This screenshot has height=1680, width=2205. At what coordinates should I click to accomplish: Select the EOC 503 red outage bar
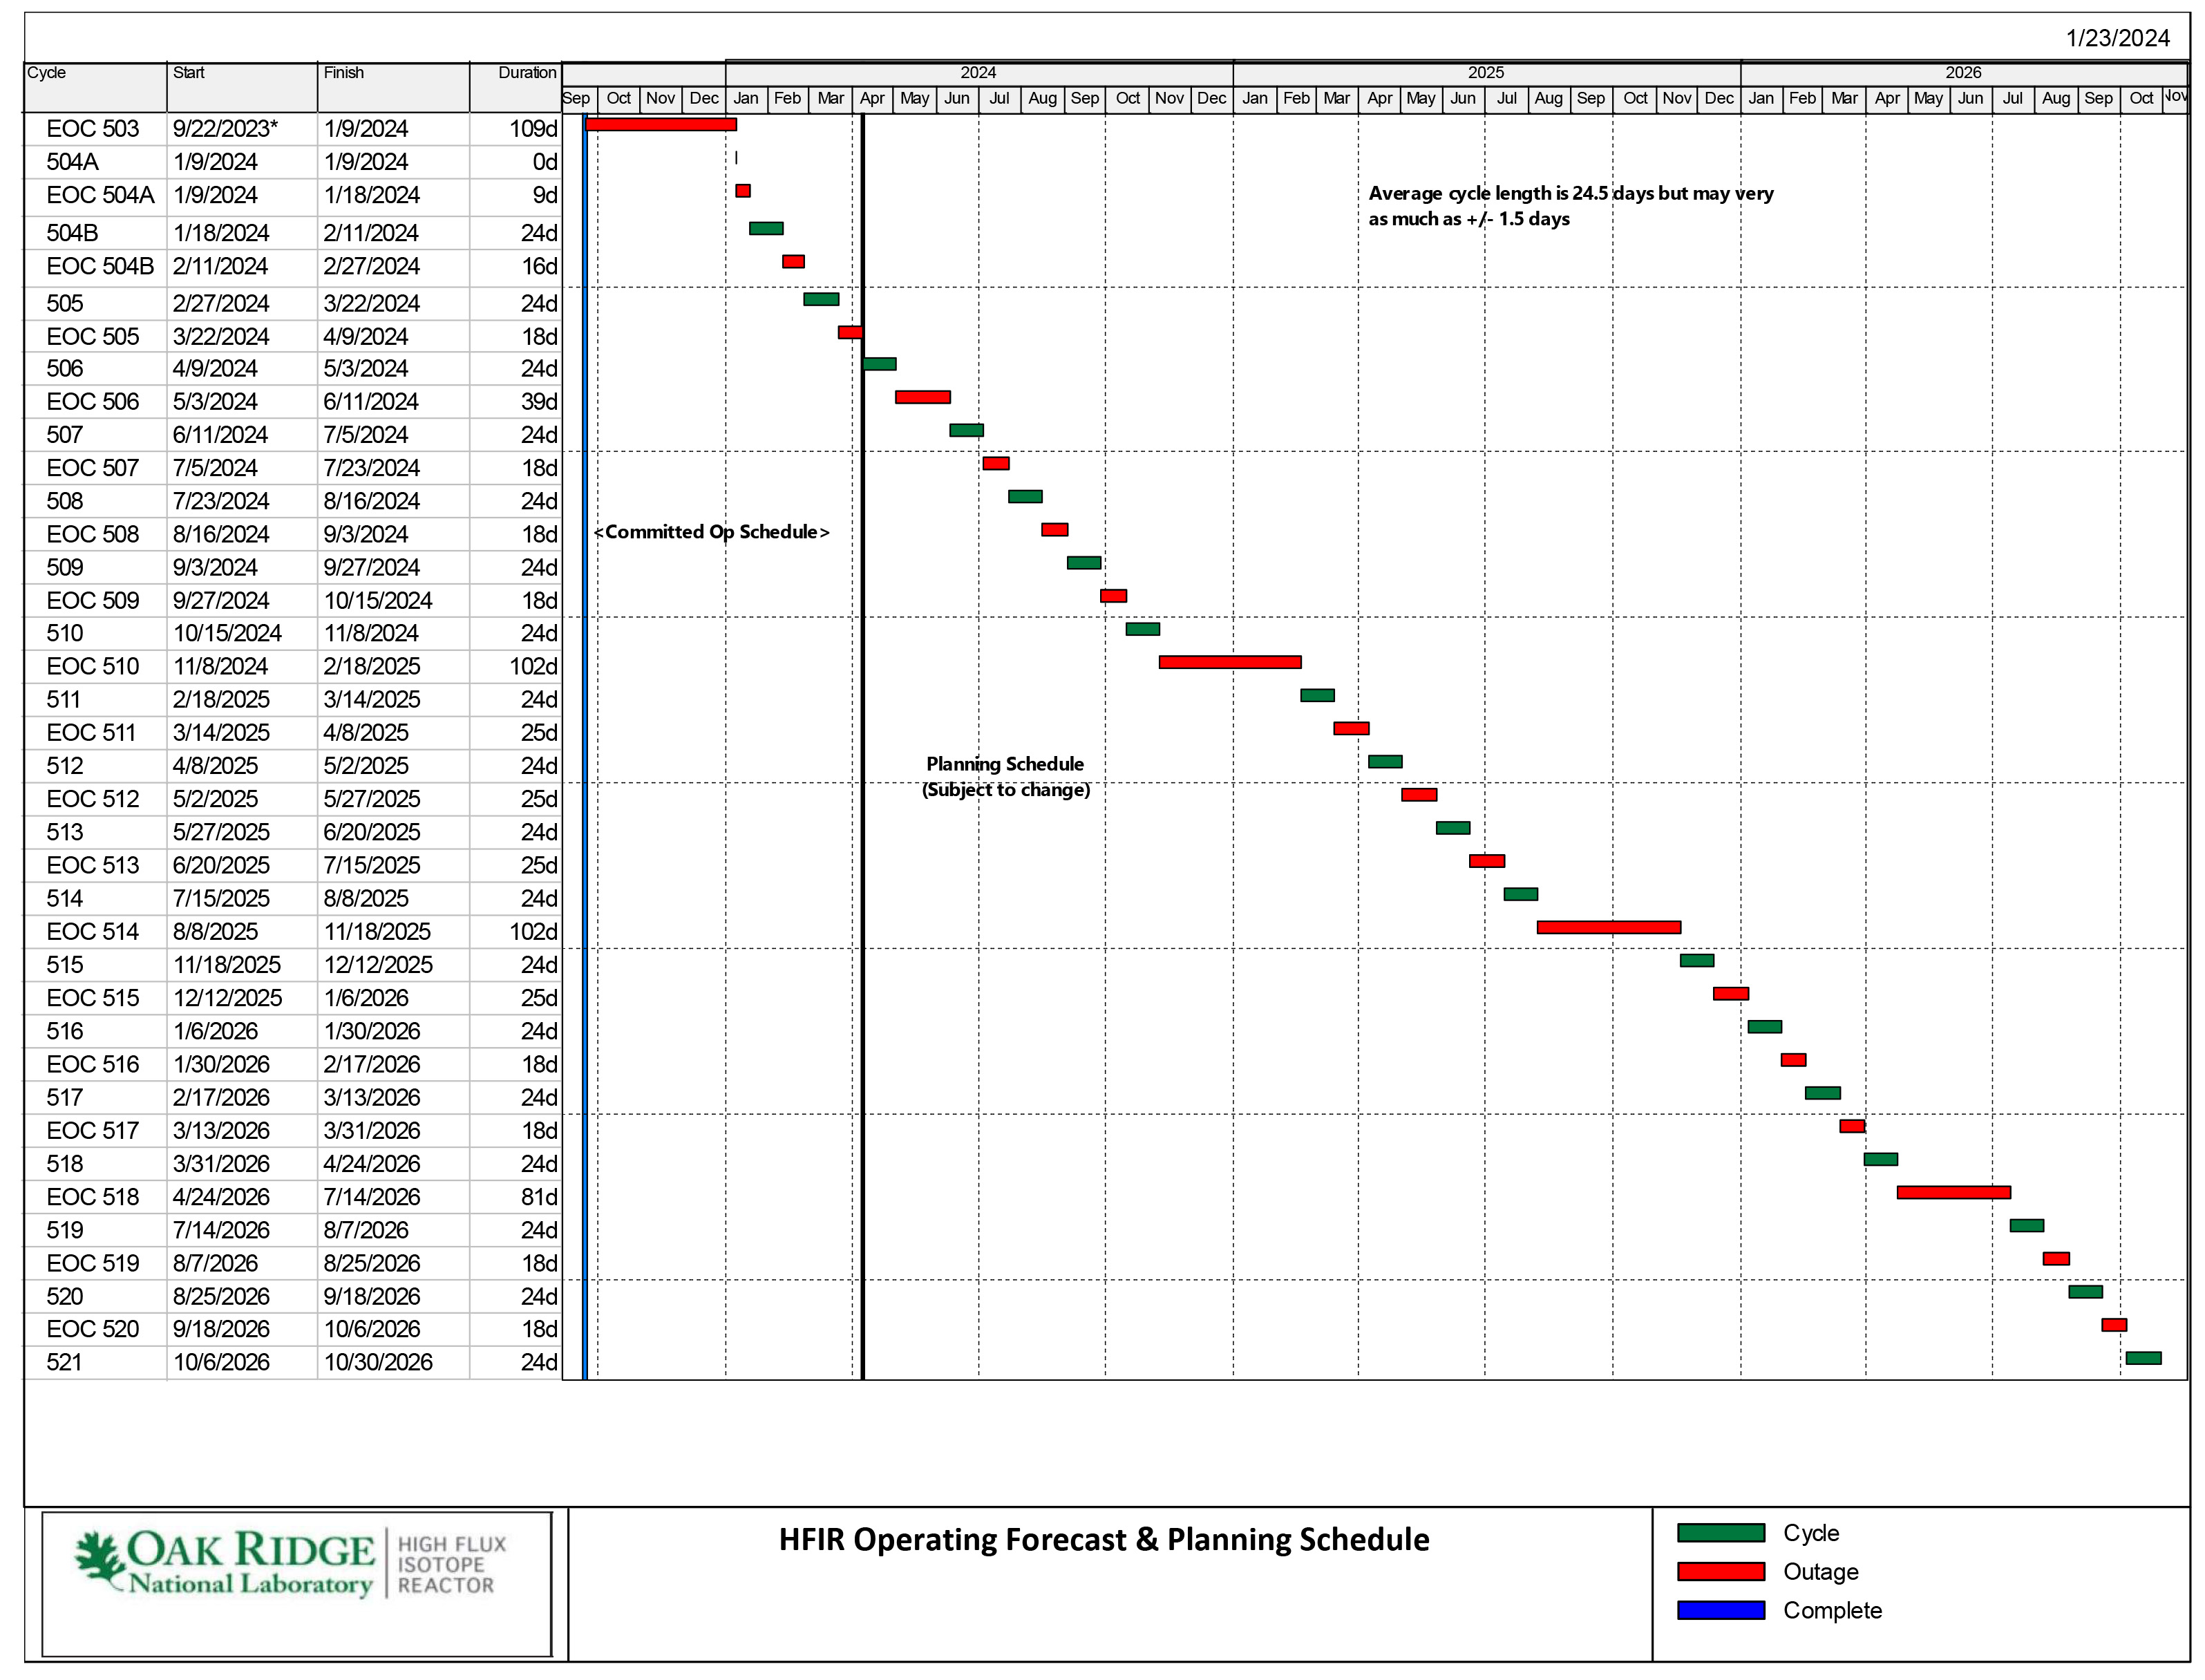point(660,124)
